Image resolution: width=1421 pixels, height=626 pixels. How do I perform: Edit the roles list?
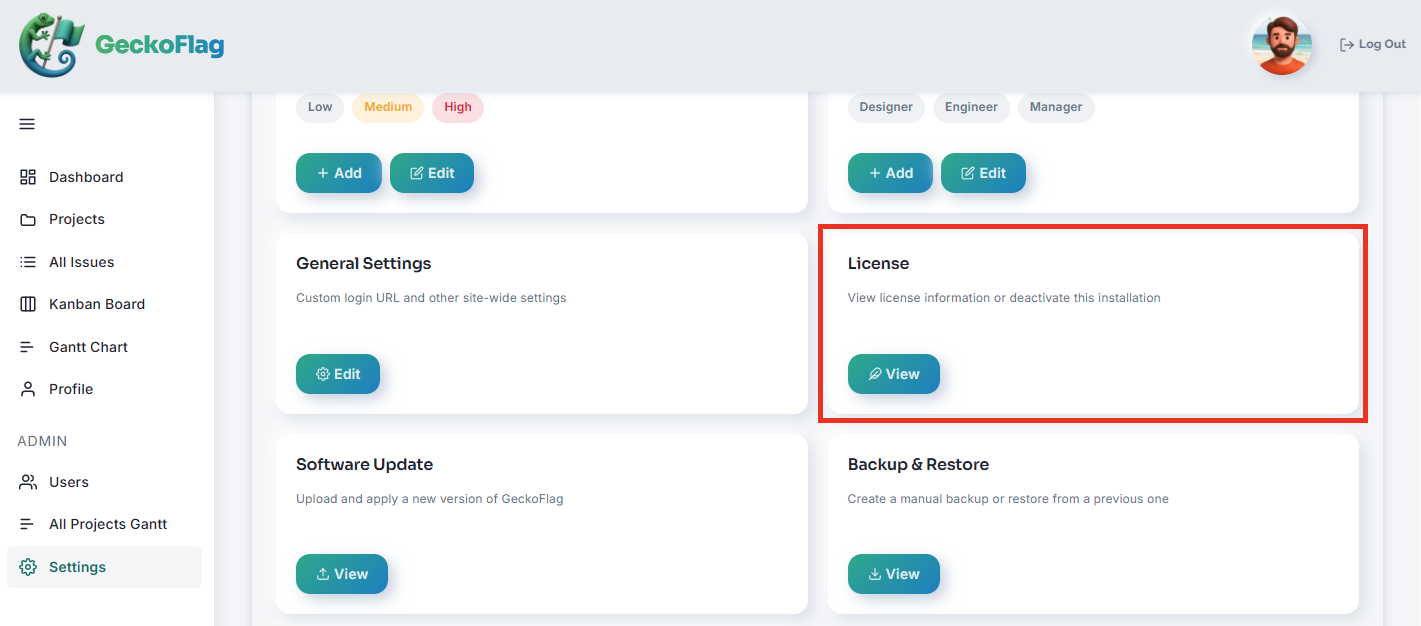(983, 173)
